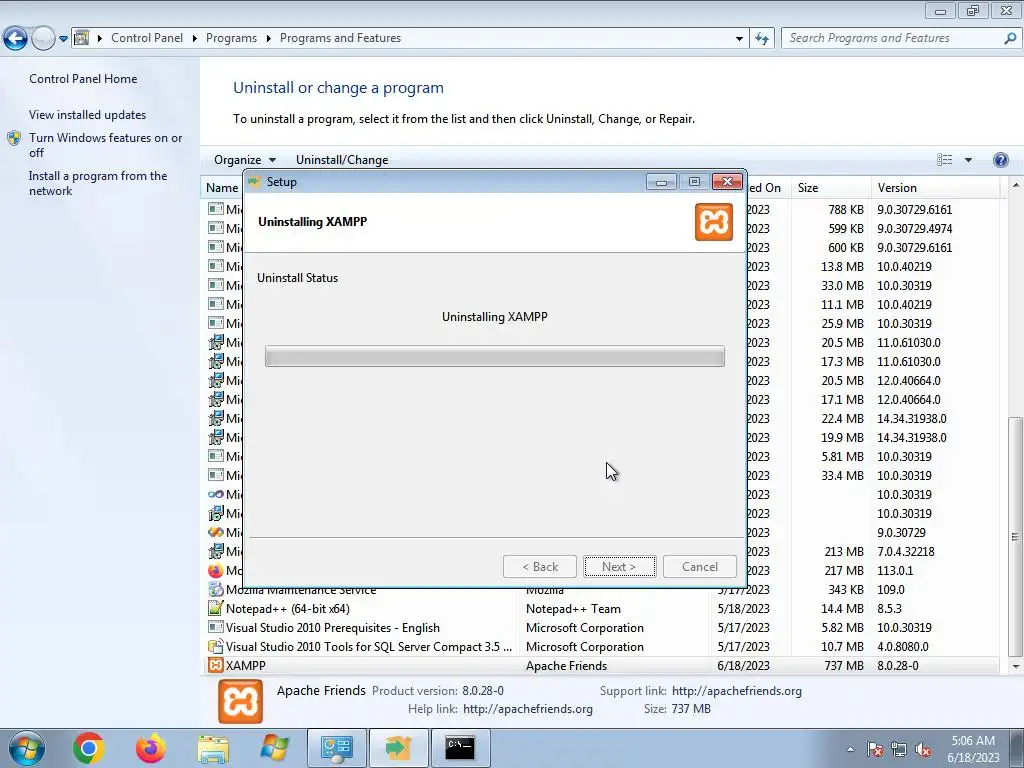Click the XAMPP logo in Setup dialog
Image resolution: width=1024 pixels, height=768 pixels.
(x=714, y=222)
